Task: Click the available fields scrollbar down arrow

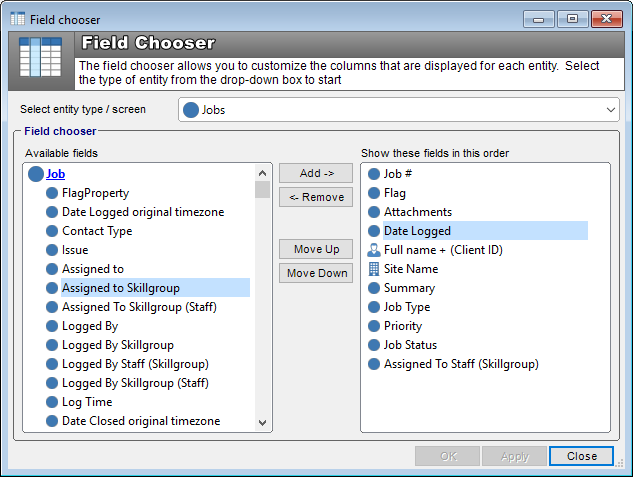Action: (x=262, y=423)
